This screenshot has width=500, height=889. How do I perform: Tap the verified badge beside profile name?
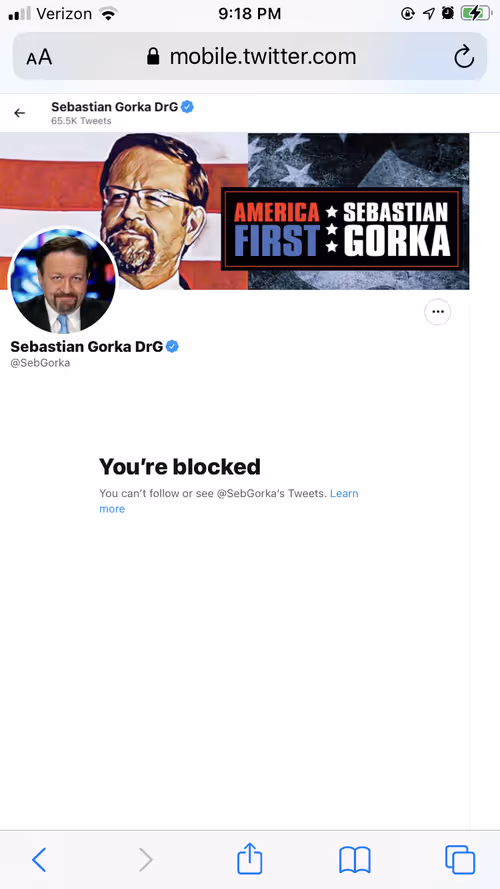(x=172, y=346)
